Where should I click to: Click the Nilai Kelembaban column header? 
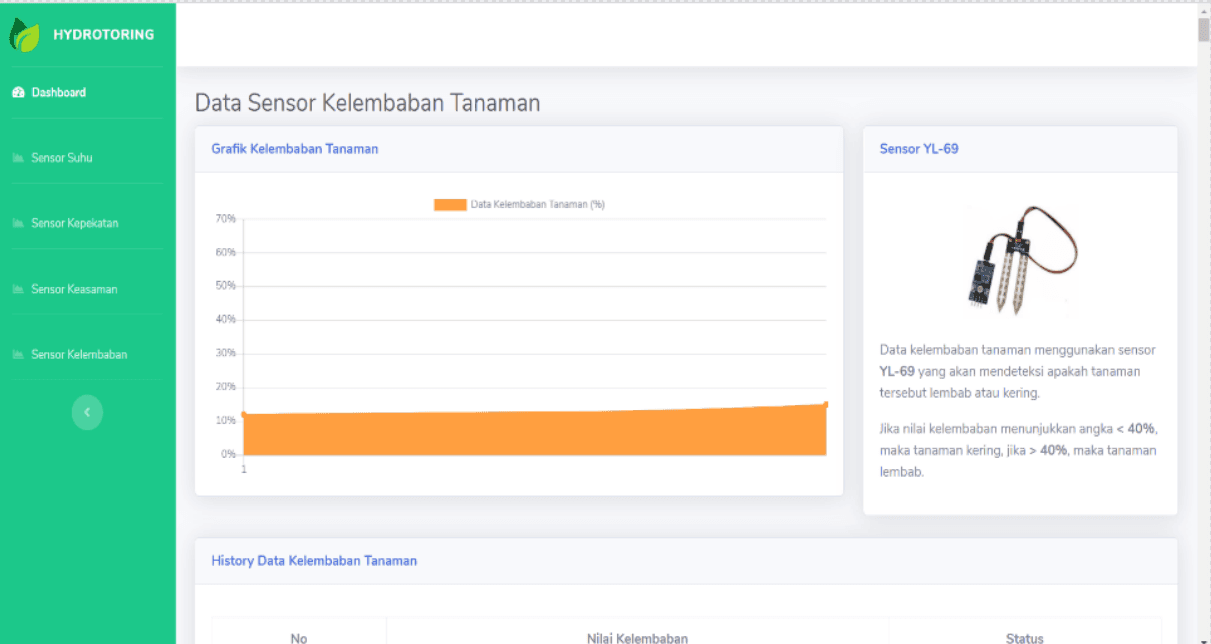click(637, 638)
